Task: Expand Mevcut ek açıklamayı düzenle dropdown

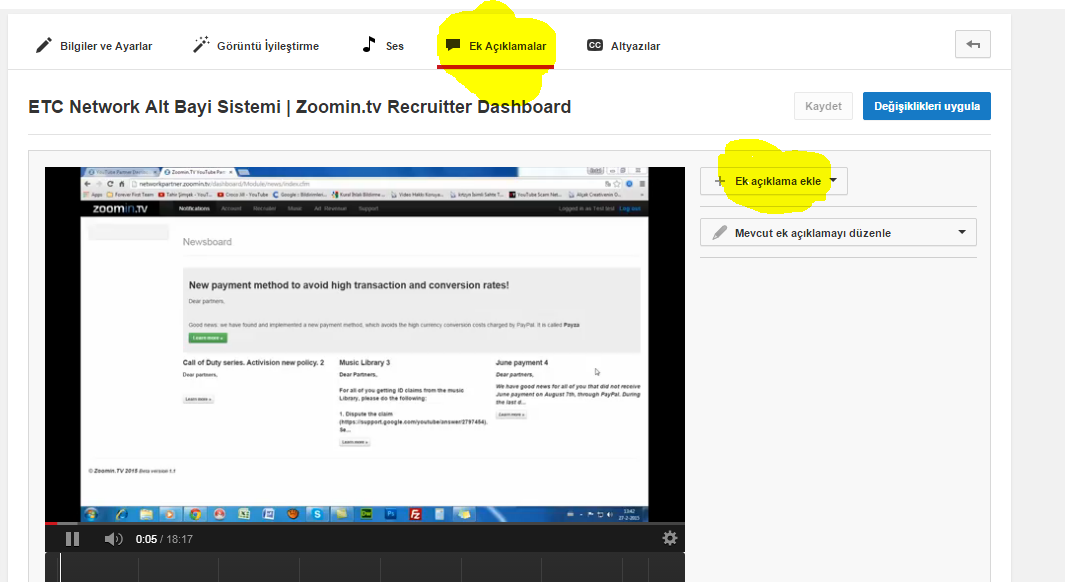Action: point(838,232)
